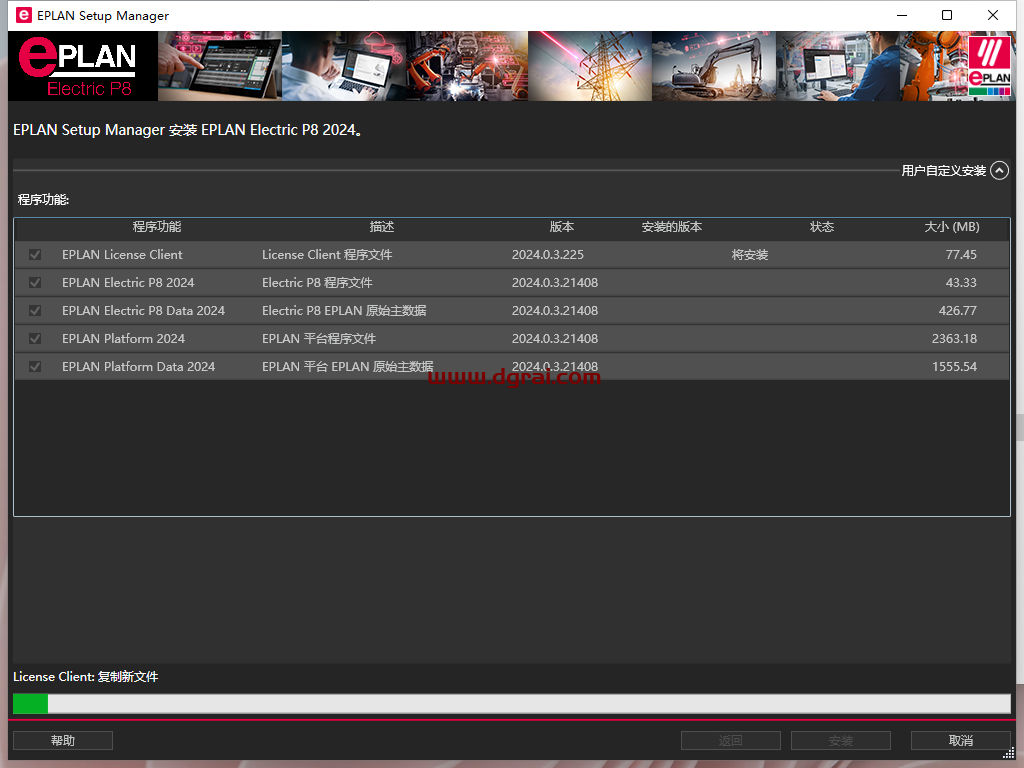This screenshot has width=1024, height=768.
Task: Toggle the EPLAN License Client checkbox
Action: point(35,255)
